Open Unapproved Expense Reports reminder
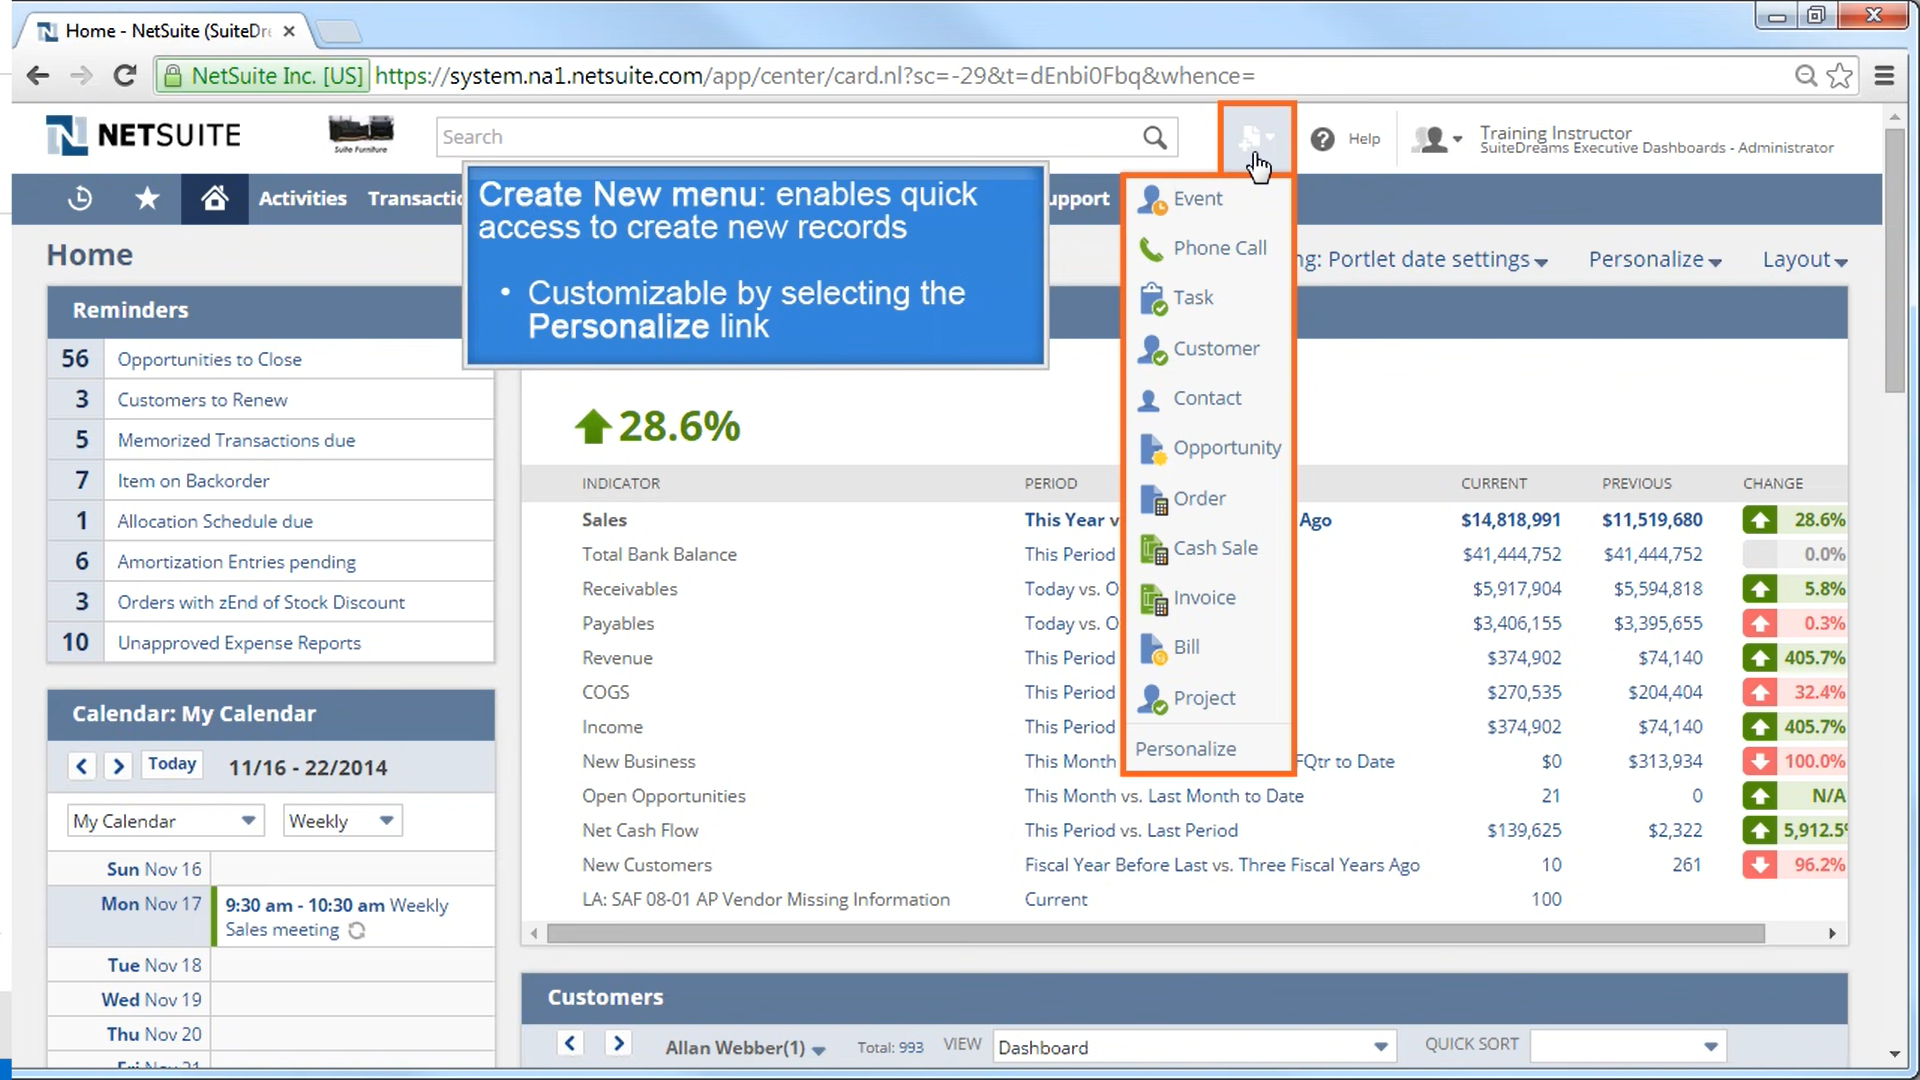The width and height of the screenshot is (1920, 1080). pyautogui.click(x=239, y=643)
